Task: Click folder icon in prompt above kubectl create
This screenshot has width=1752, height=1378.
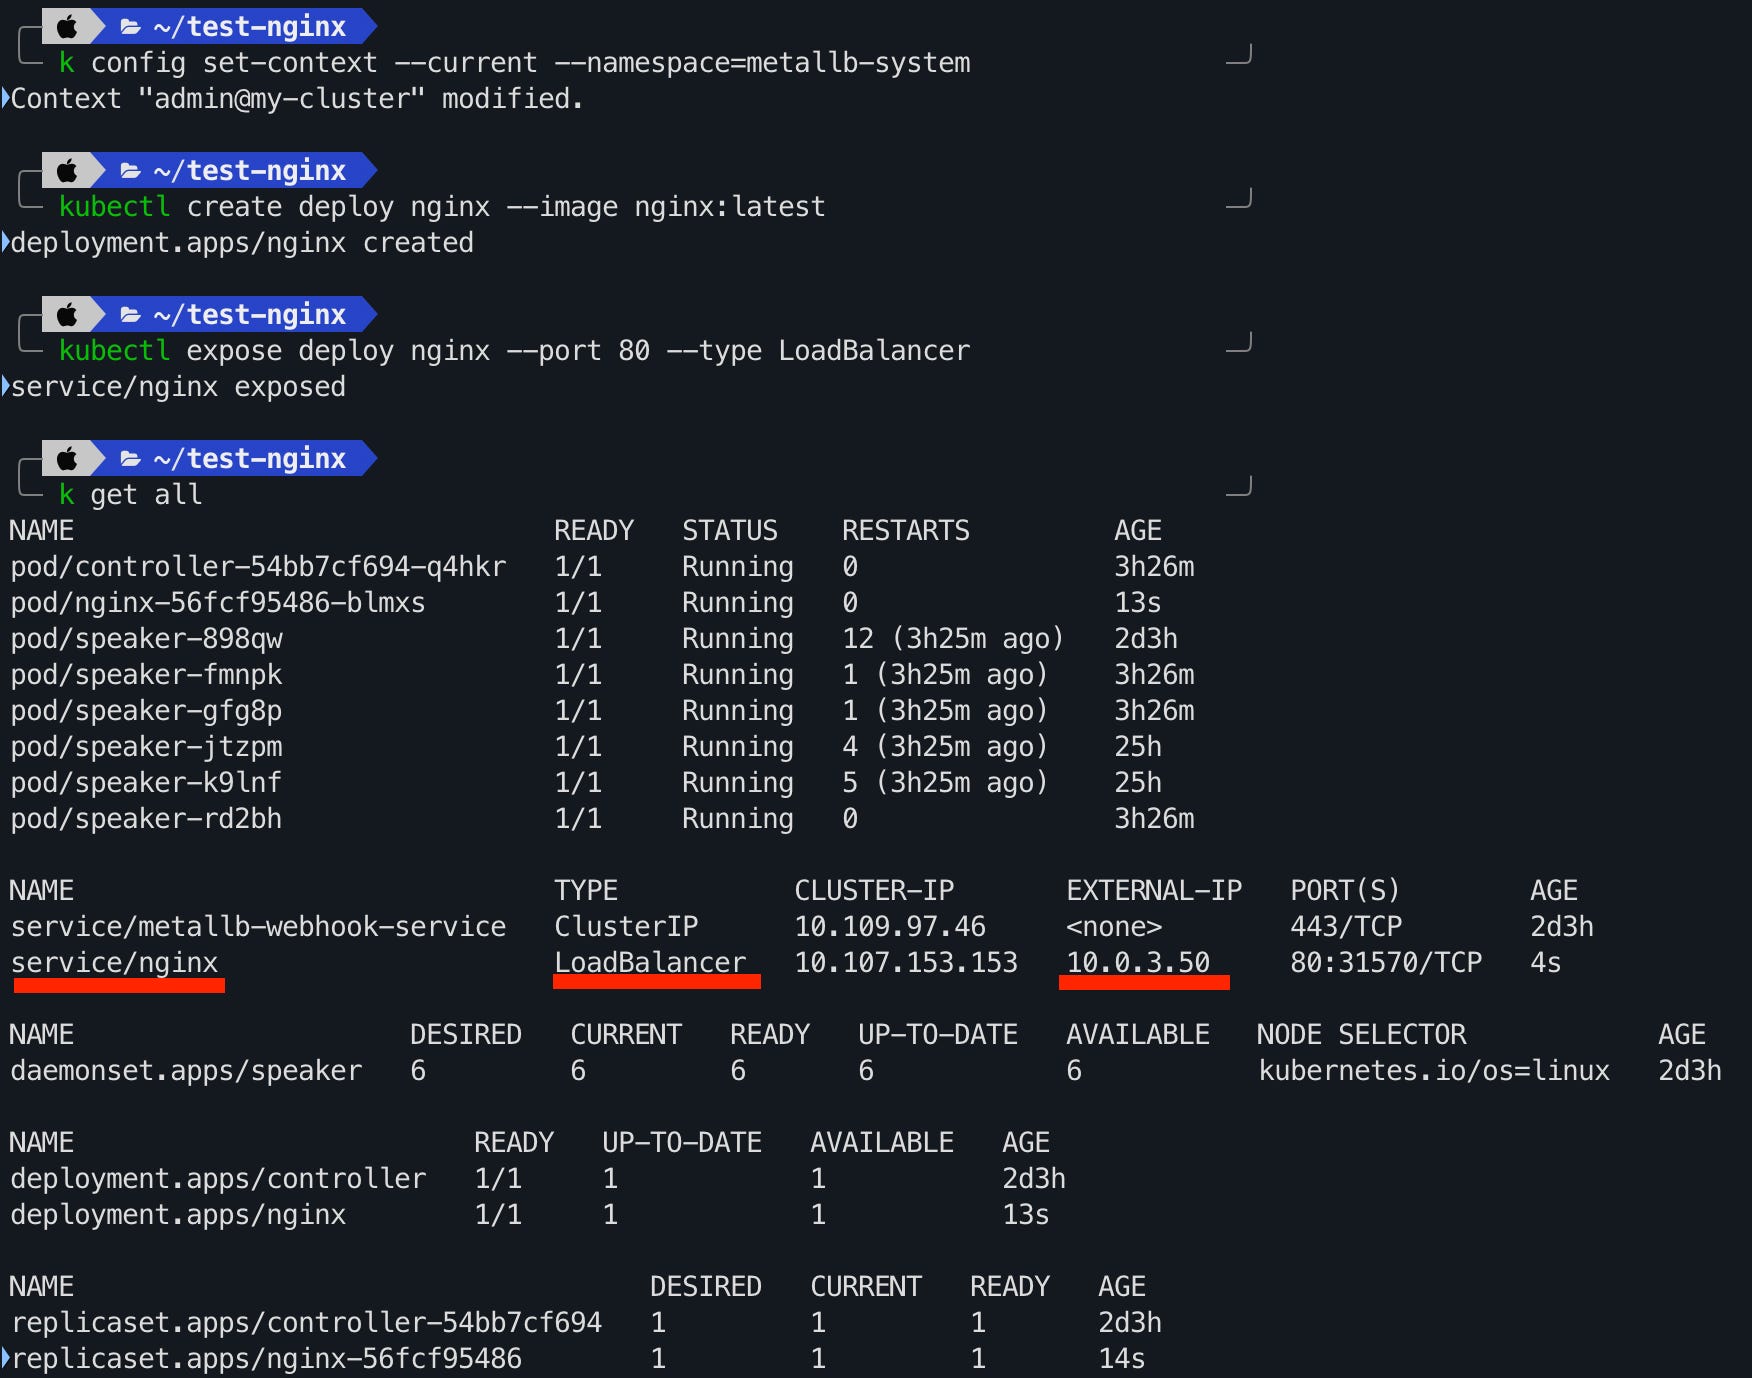Action: (x=130, y=171)
